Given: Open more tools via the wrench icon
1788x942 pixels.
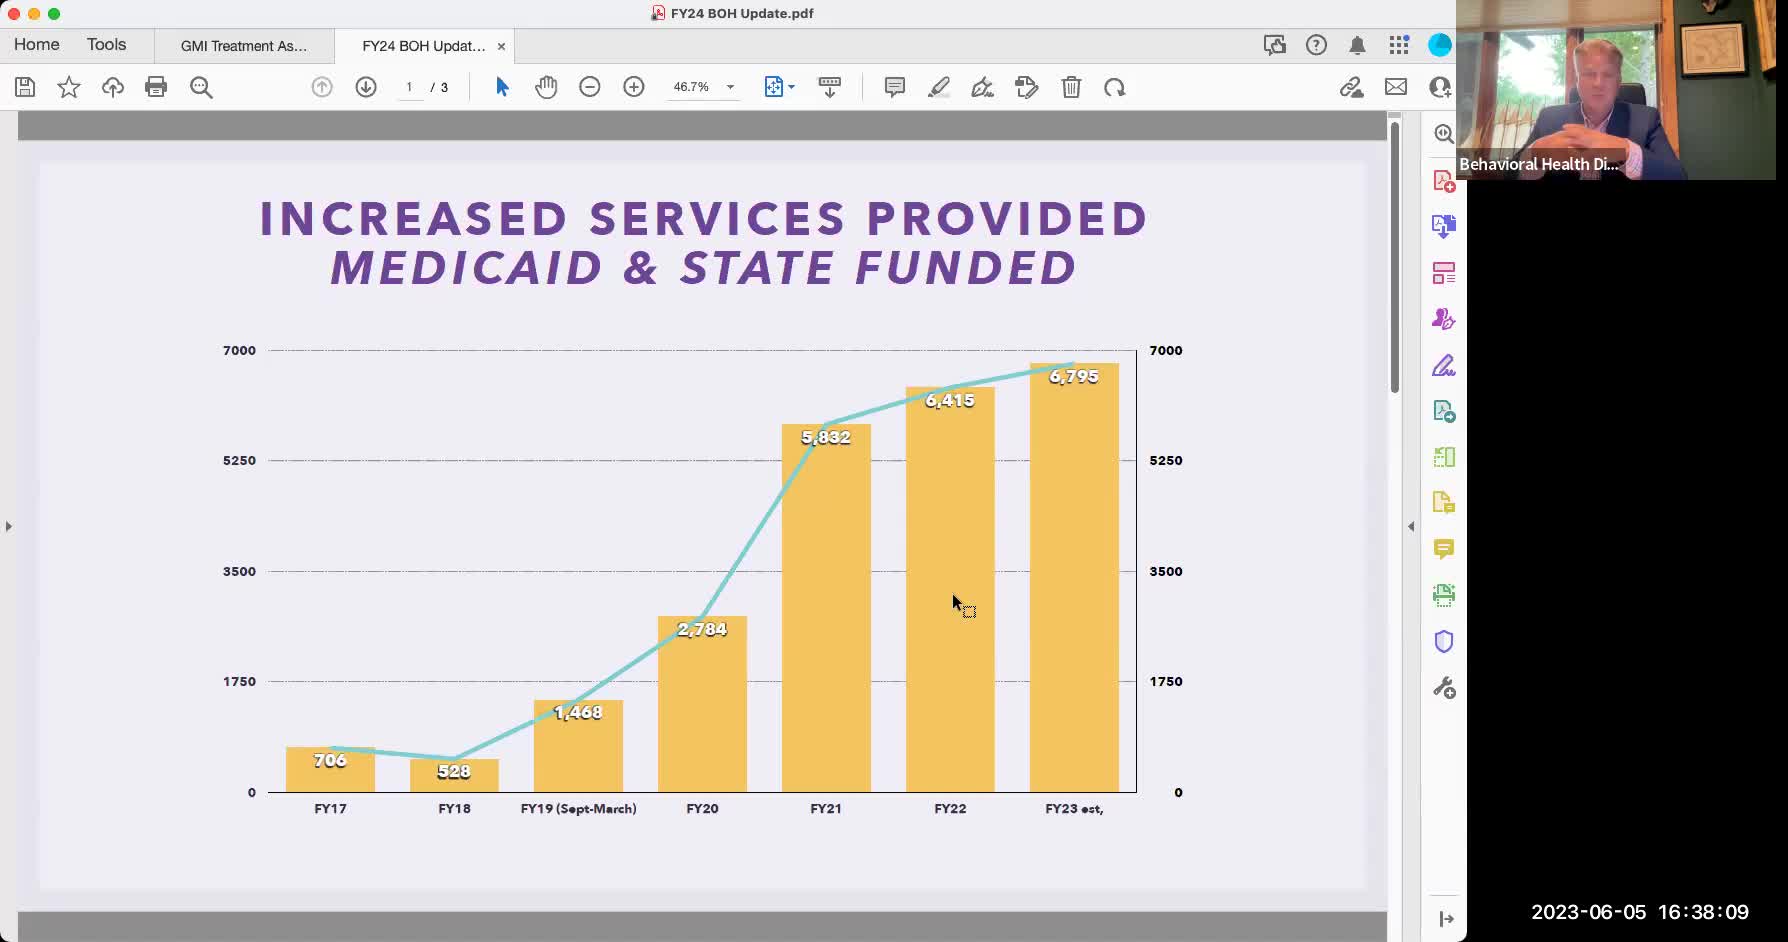Looking at the screenshot, I should click(1444, 689).
